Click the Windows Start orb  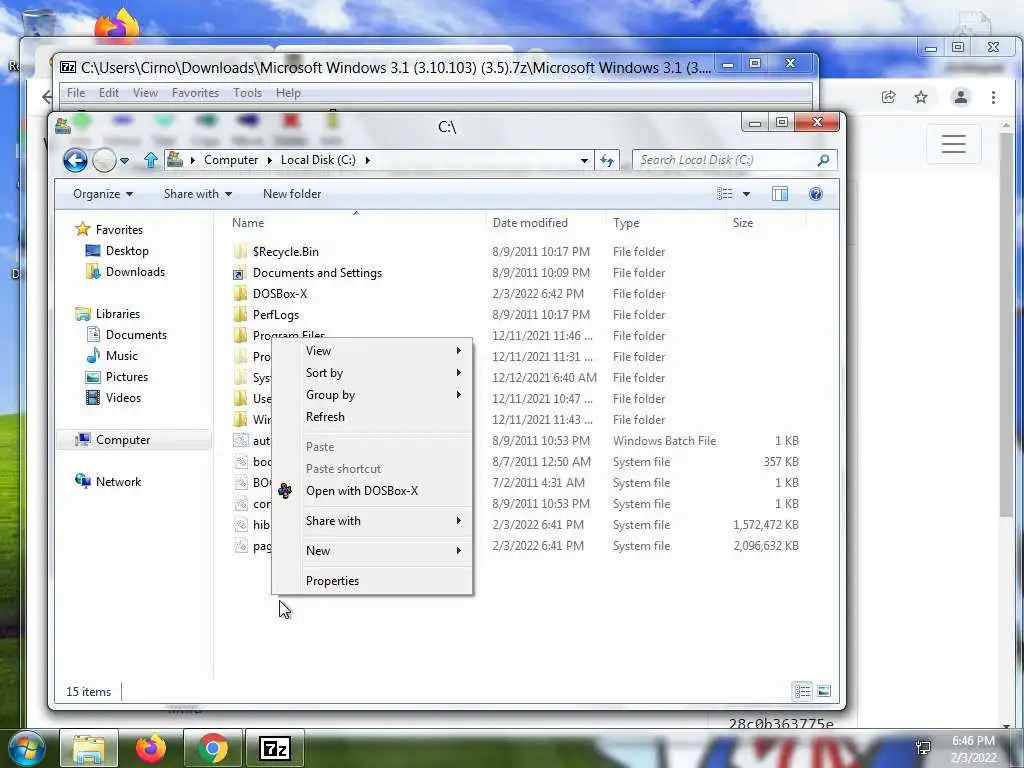(26, 748)
